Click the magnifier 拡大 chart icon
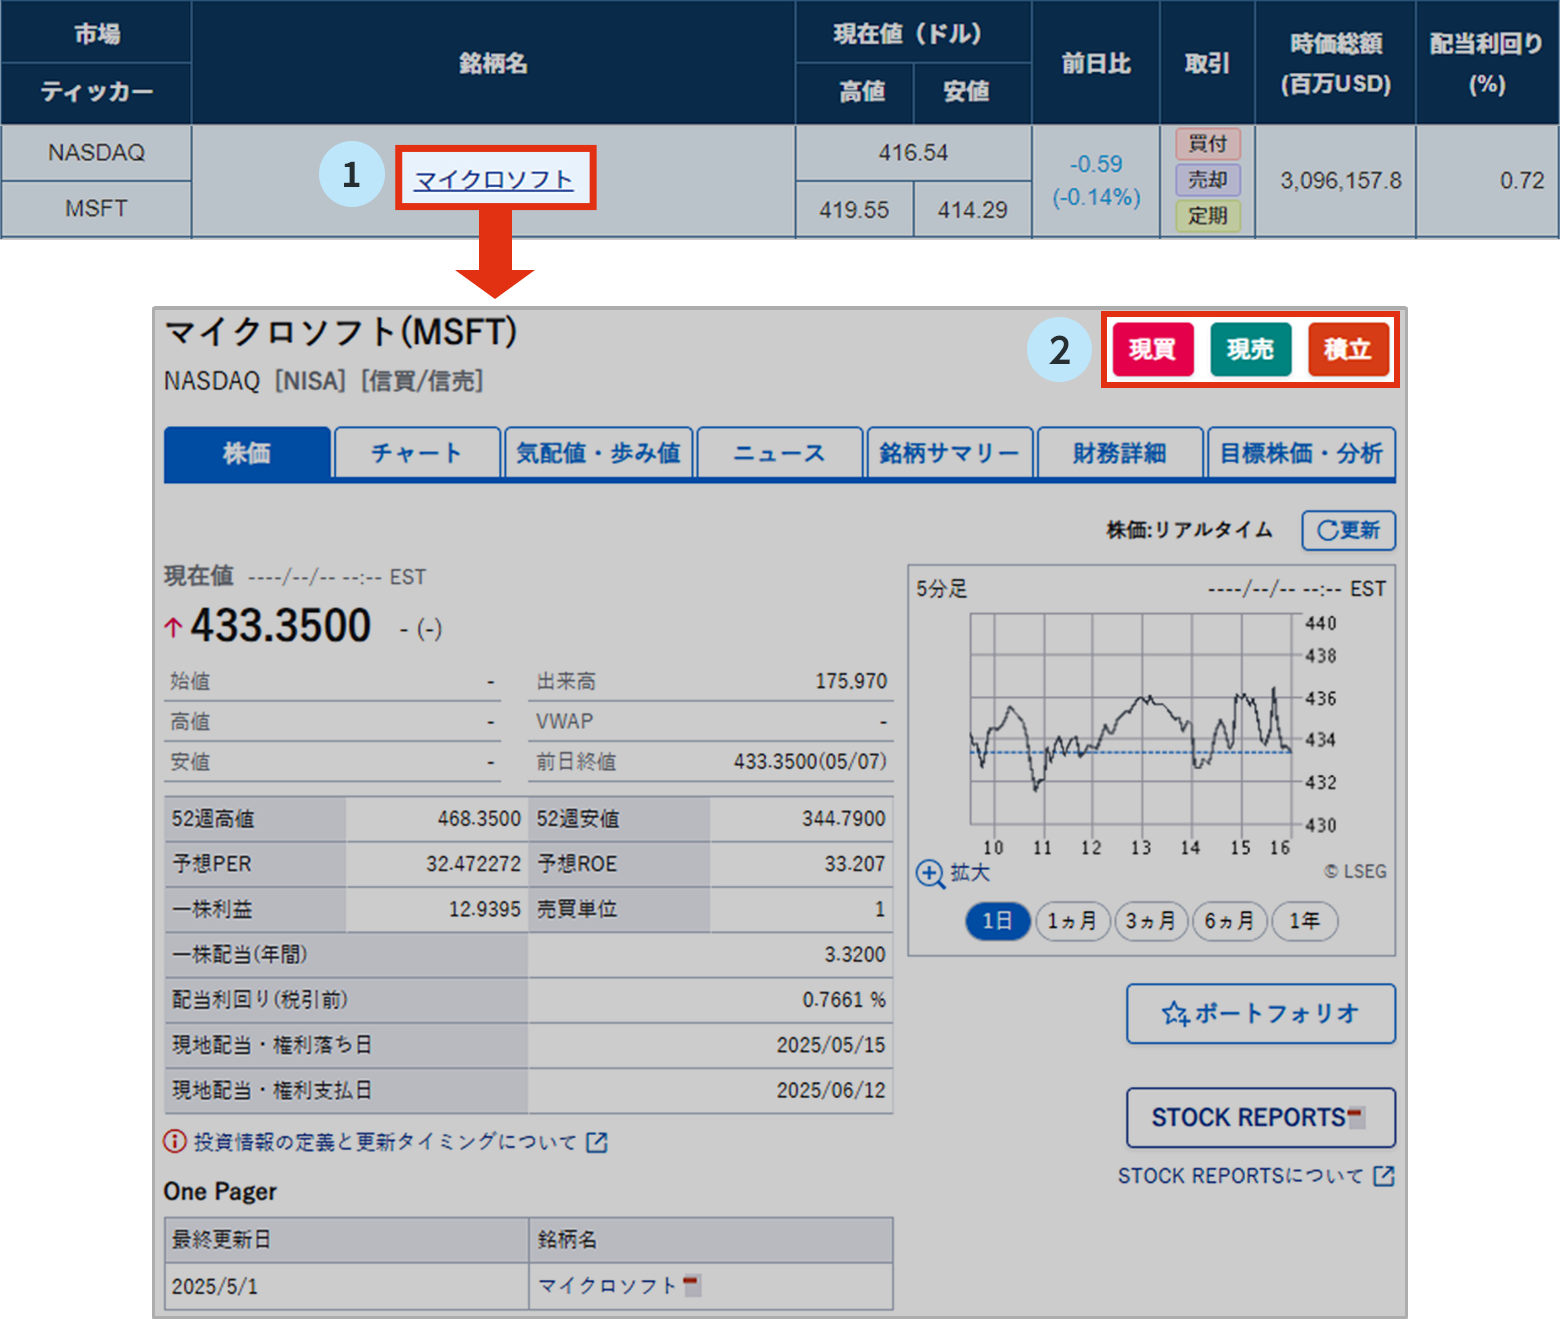1560x1319 pixels. pyautogui.click(x=930, y=873)
